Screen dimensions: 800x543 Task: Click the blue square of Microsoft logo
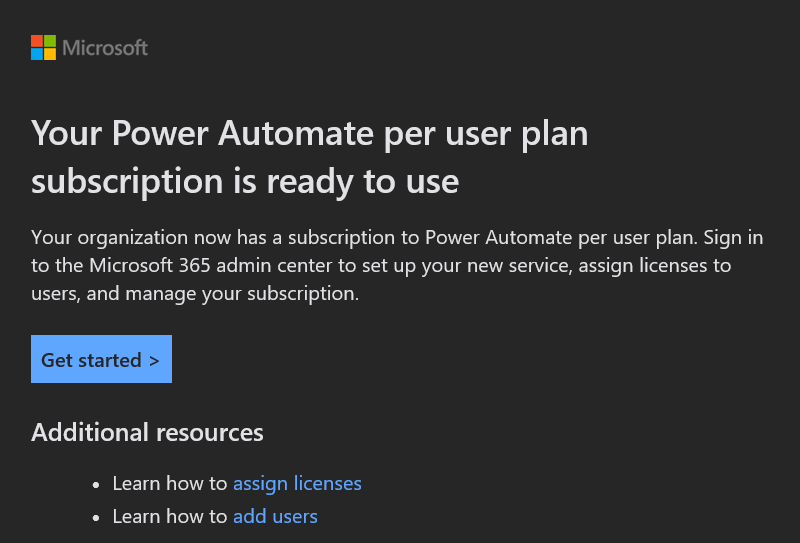(37, 54)
